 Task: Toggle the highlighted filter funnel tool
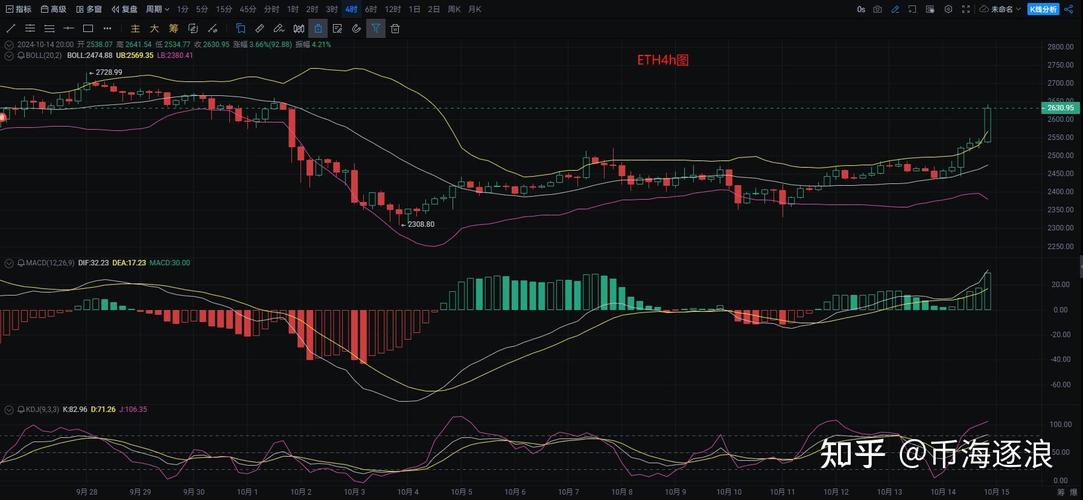pyautogui.click(x=376, y=29)
